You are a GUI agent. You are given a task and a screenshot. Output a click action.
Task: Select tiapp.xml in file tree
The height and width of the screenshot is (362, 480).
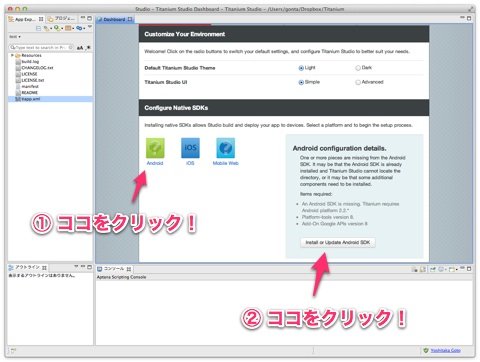point(31,99)
